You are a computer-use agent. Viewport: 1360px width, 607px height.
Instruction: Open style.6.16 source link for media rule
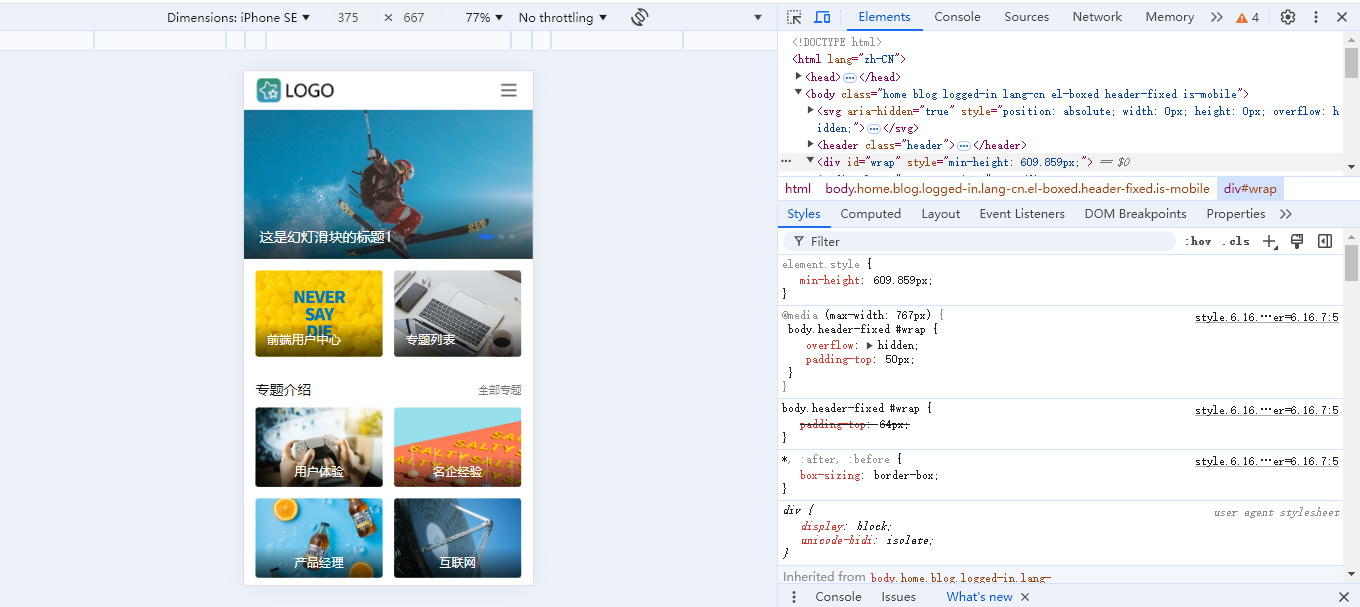pyautogui.click(x=1267, y=318)
